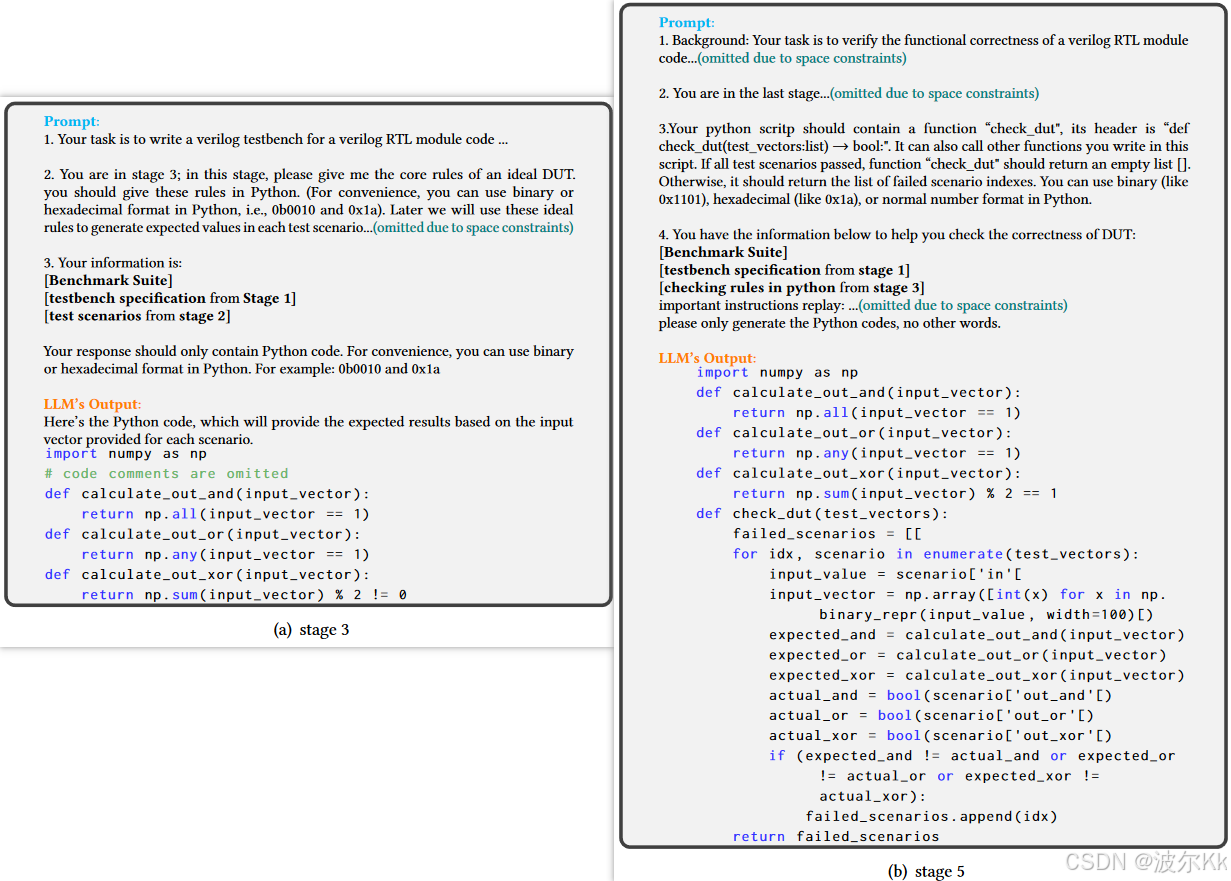Click the "binary_repr(input_value, width=100)[)" line

tap(986, 614)
